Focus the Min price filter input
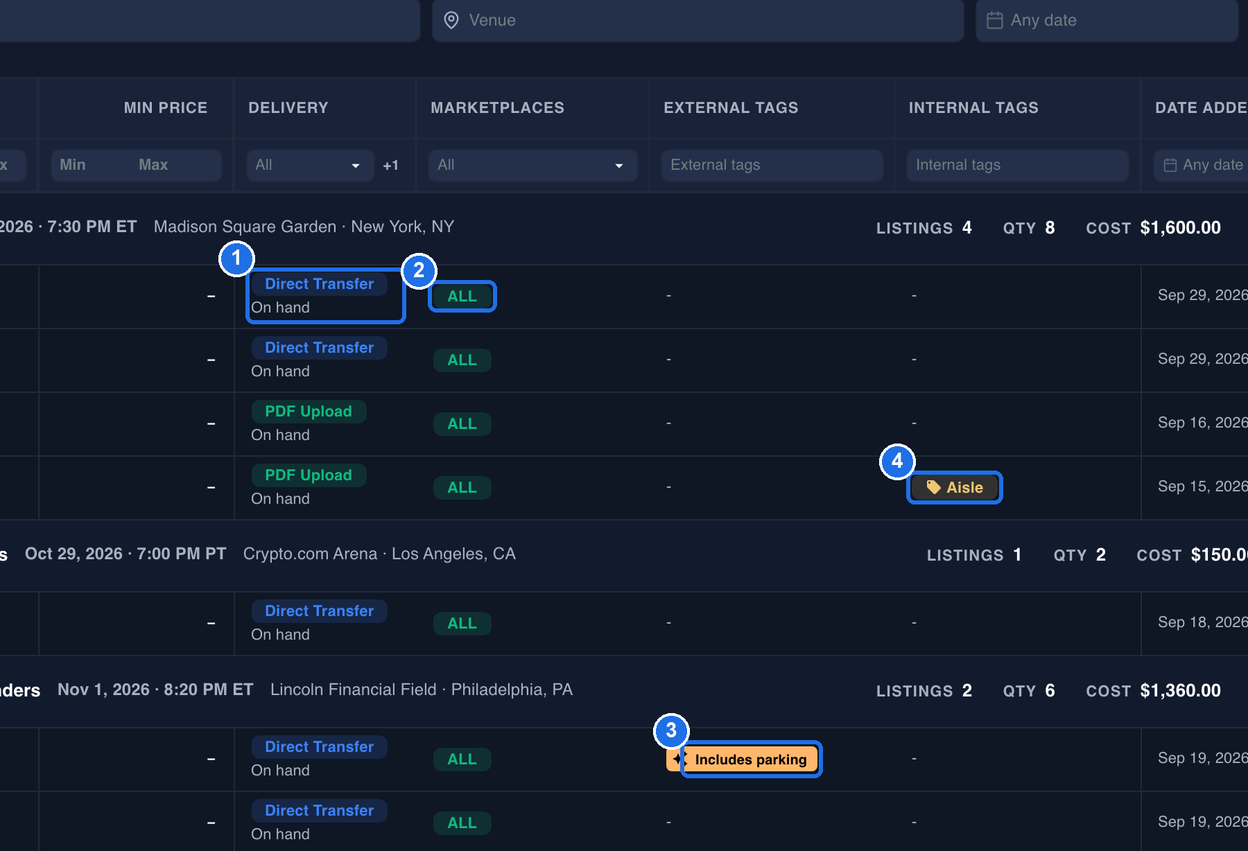 pyautogui.click(x=86, y=165)
